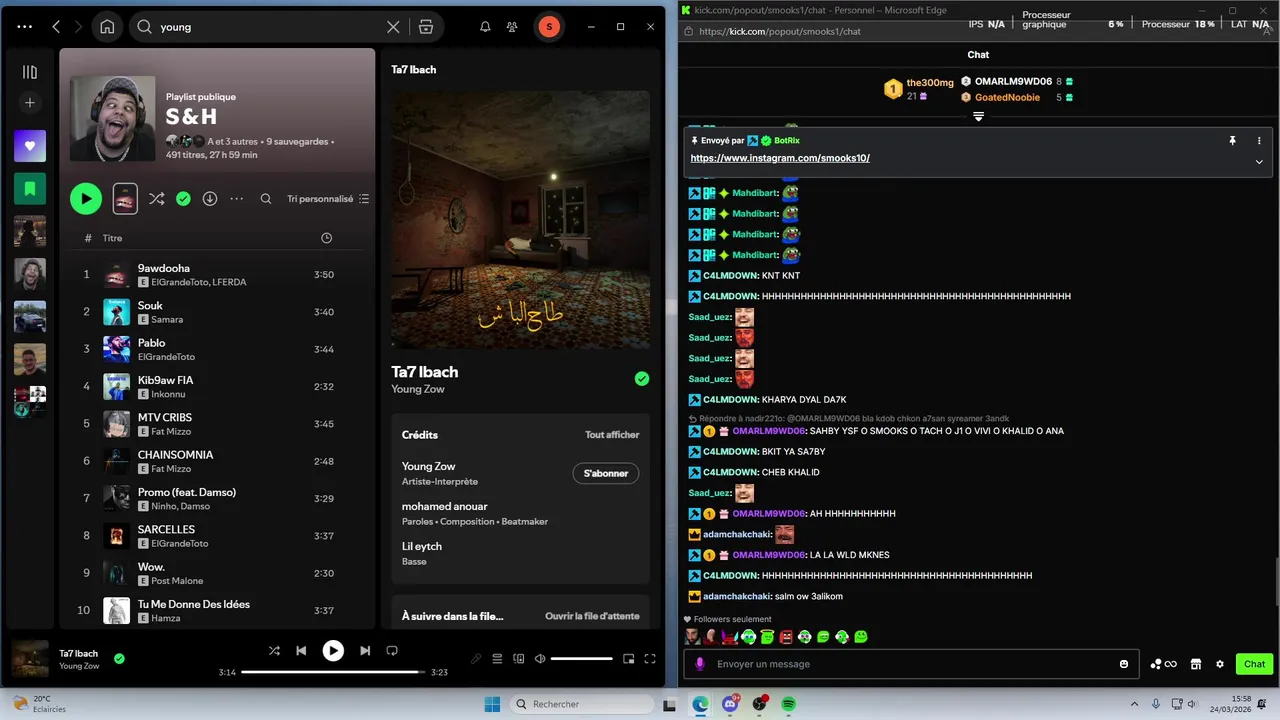
Task: Open pinned message three-dot menu
Action: (x=1259, y=141)
